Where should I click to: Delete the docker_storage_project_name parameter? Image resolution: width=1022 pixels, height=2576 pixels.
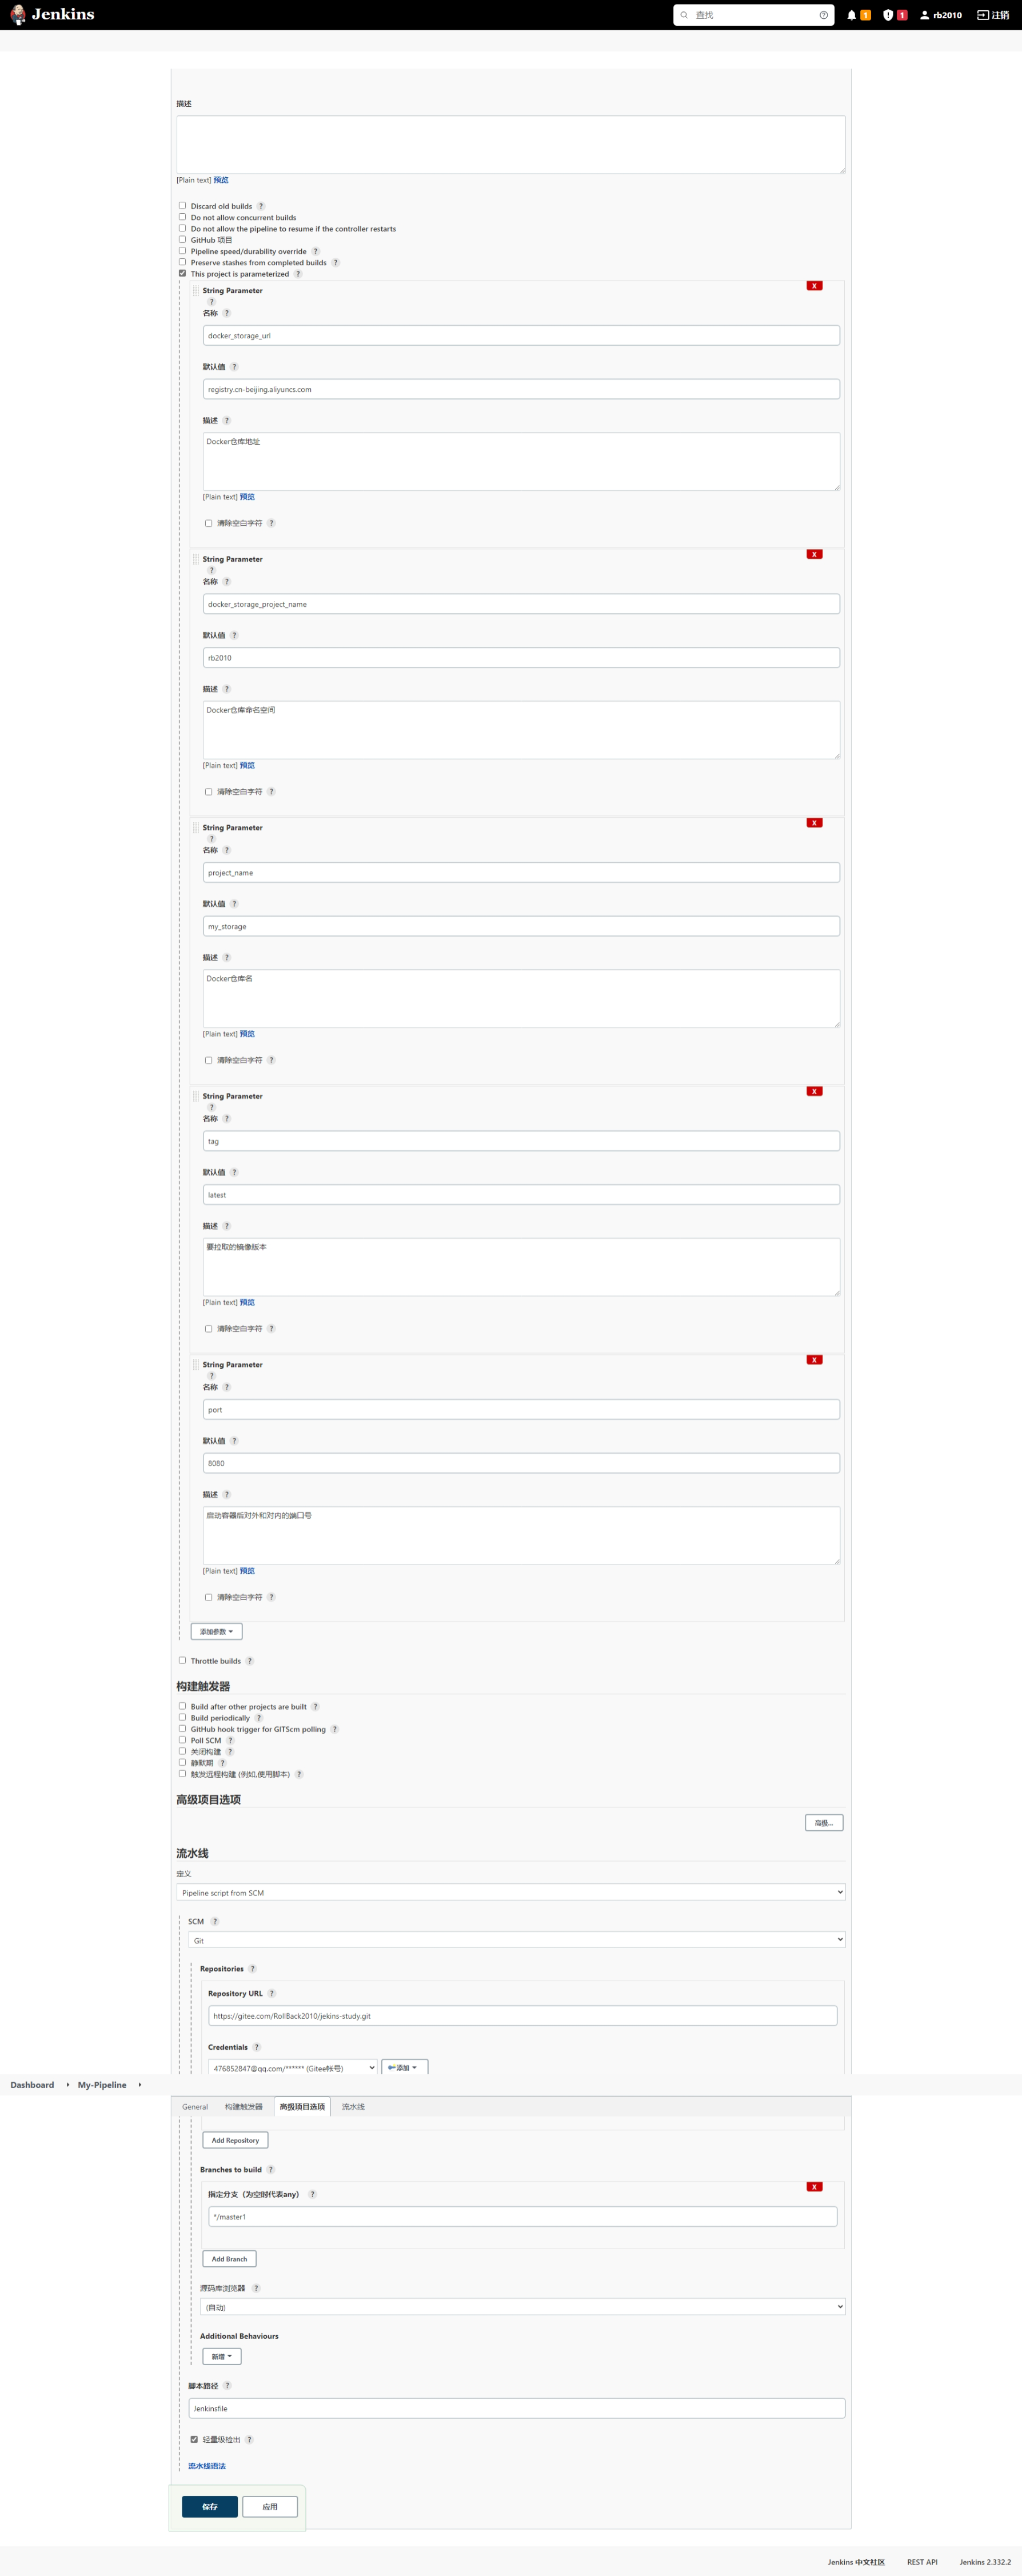(814, 554)
